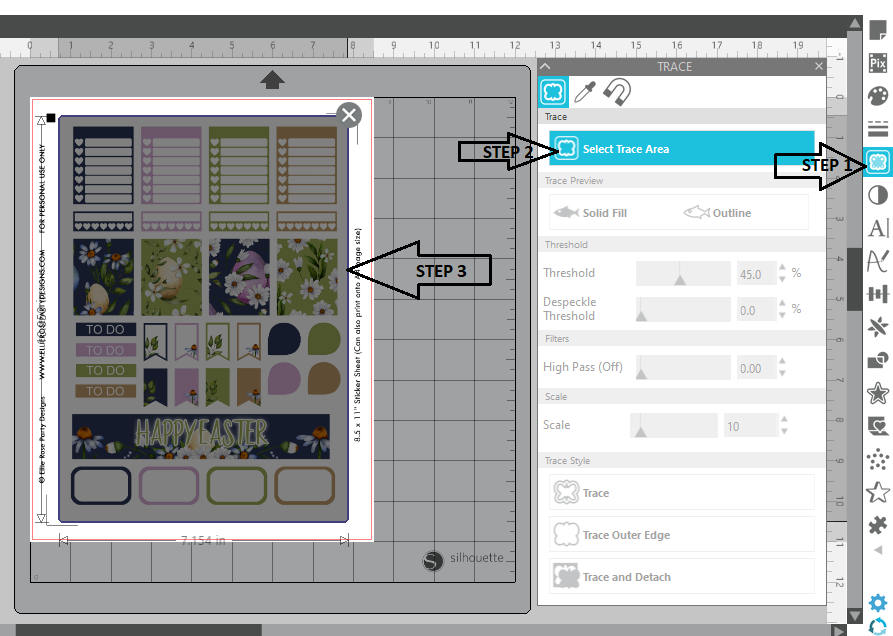Click the High Pass value field
This screenshot has width=893, height=636.
756,368
